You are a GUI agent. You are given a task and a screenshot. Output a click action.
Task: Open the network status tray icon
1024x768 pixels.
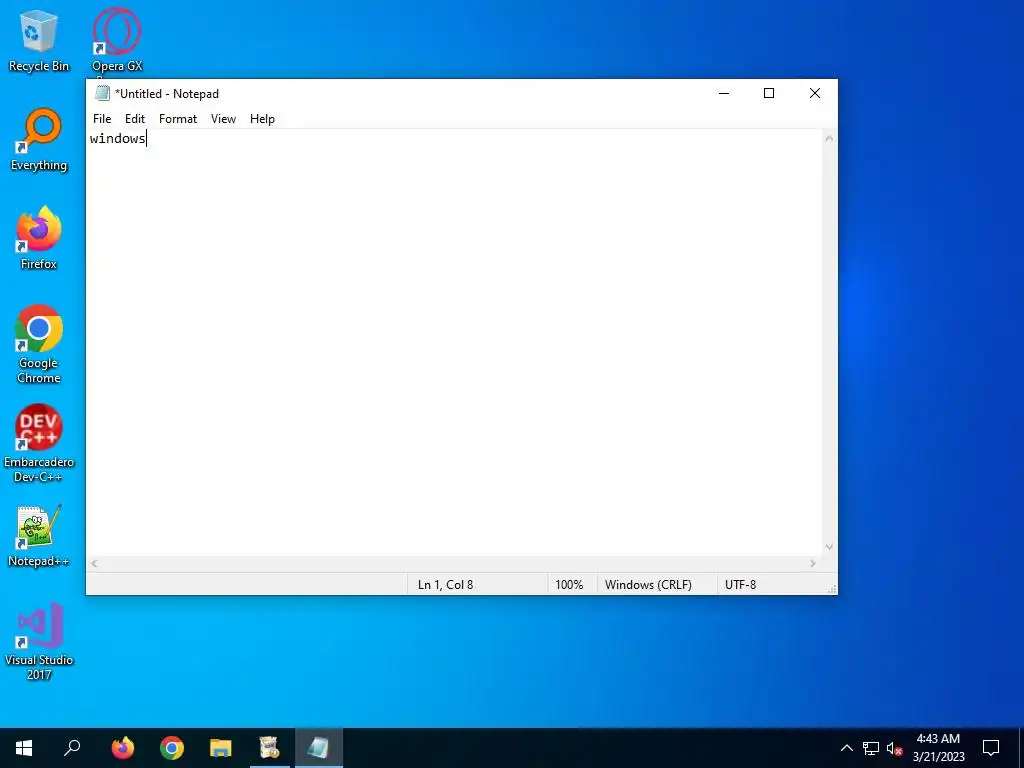[871, 748]
